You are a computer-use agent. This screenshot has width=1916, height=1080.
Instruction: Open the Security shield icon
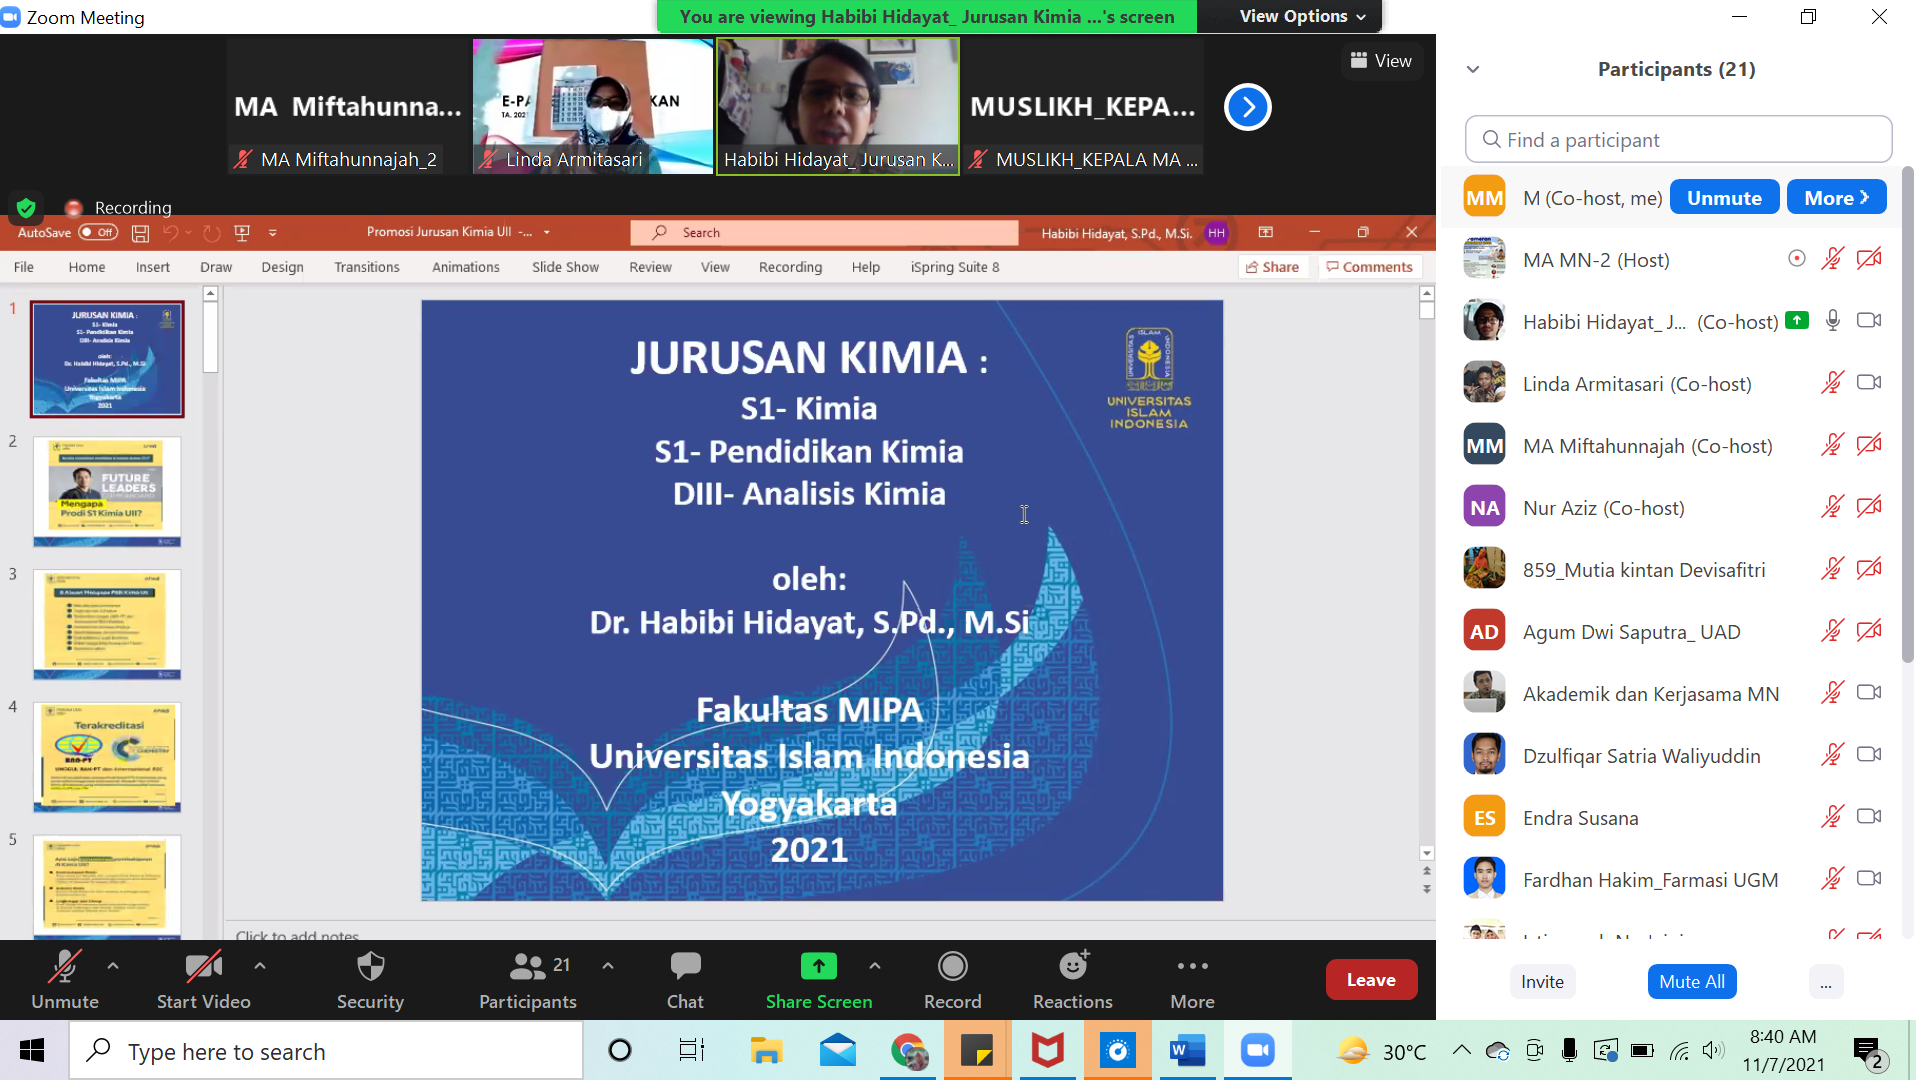click(x=370, y=967)
